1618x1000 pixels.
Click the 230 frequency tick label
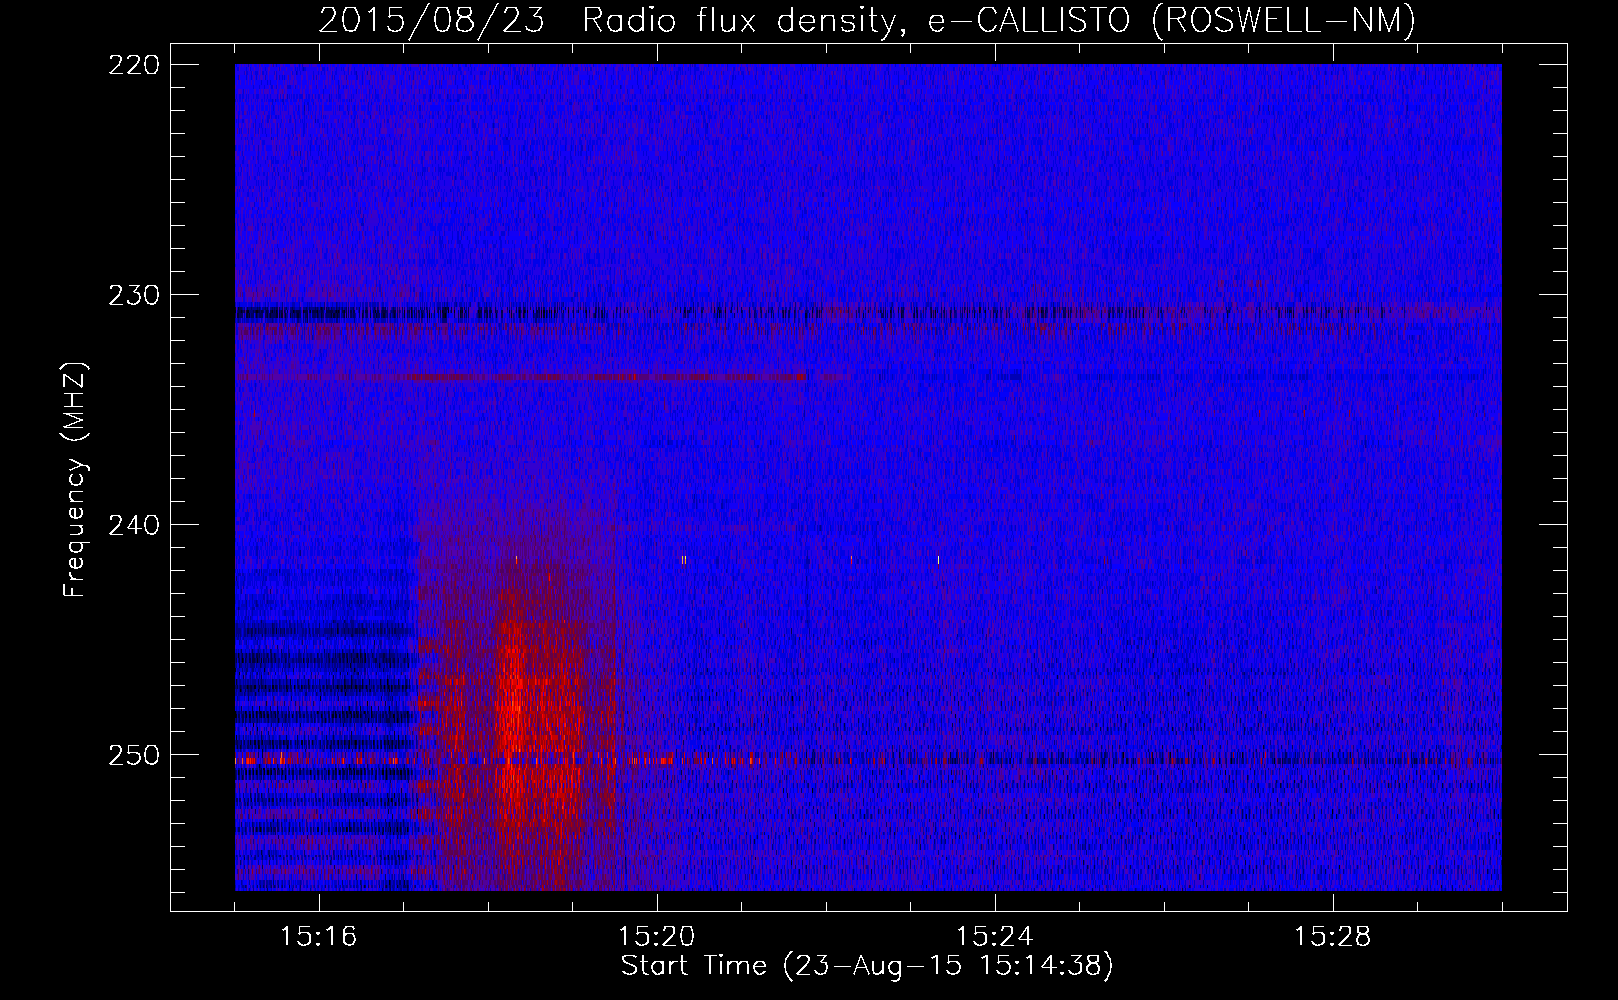point(135,295)
